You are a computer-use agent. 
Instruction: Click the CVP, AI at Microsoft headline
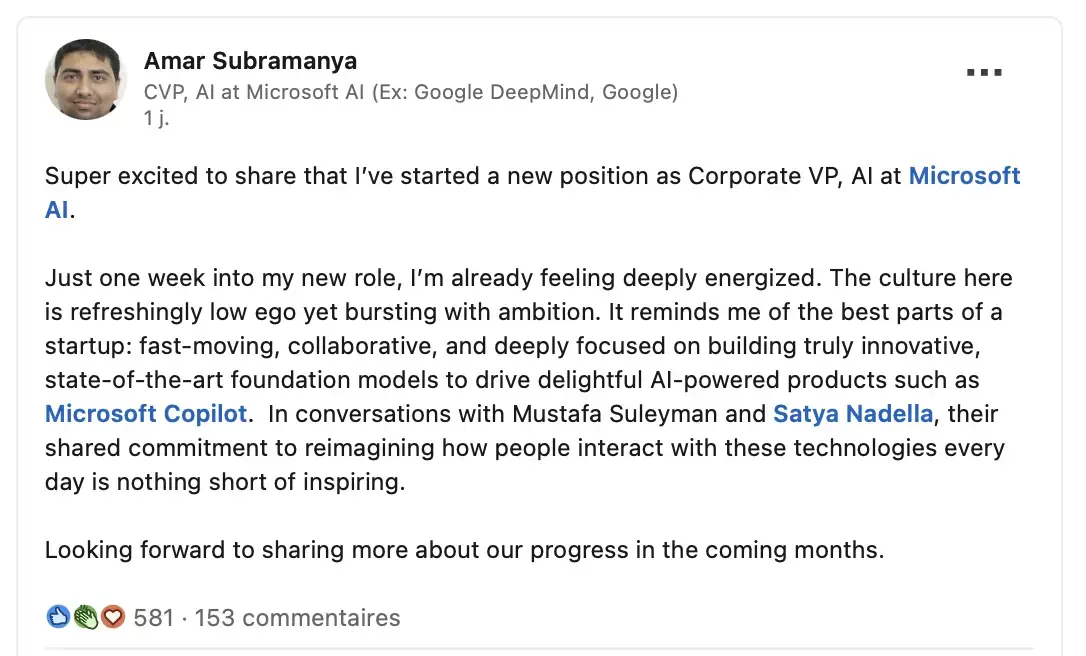click(411, 92)
